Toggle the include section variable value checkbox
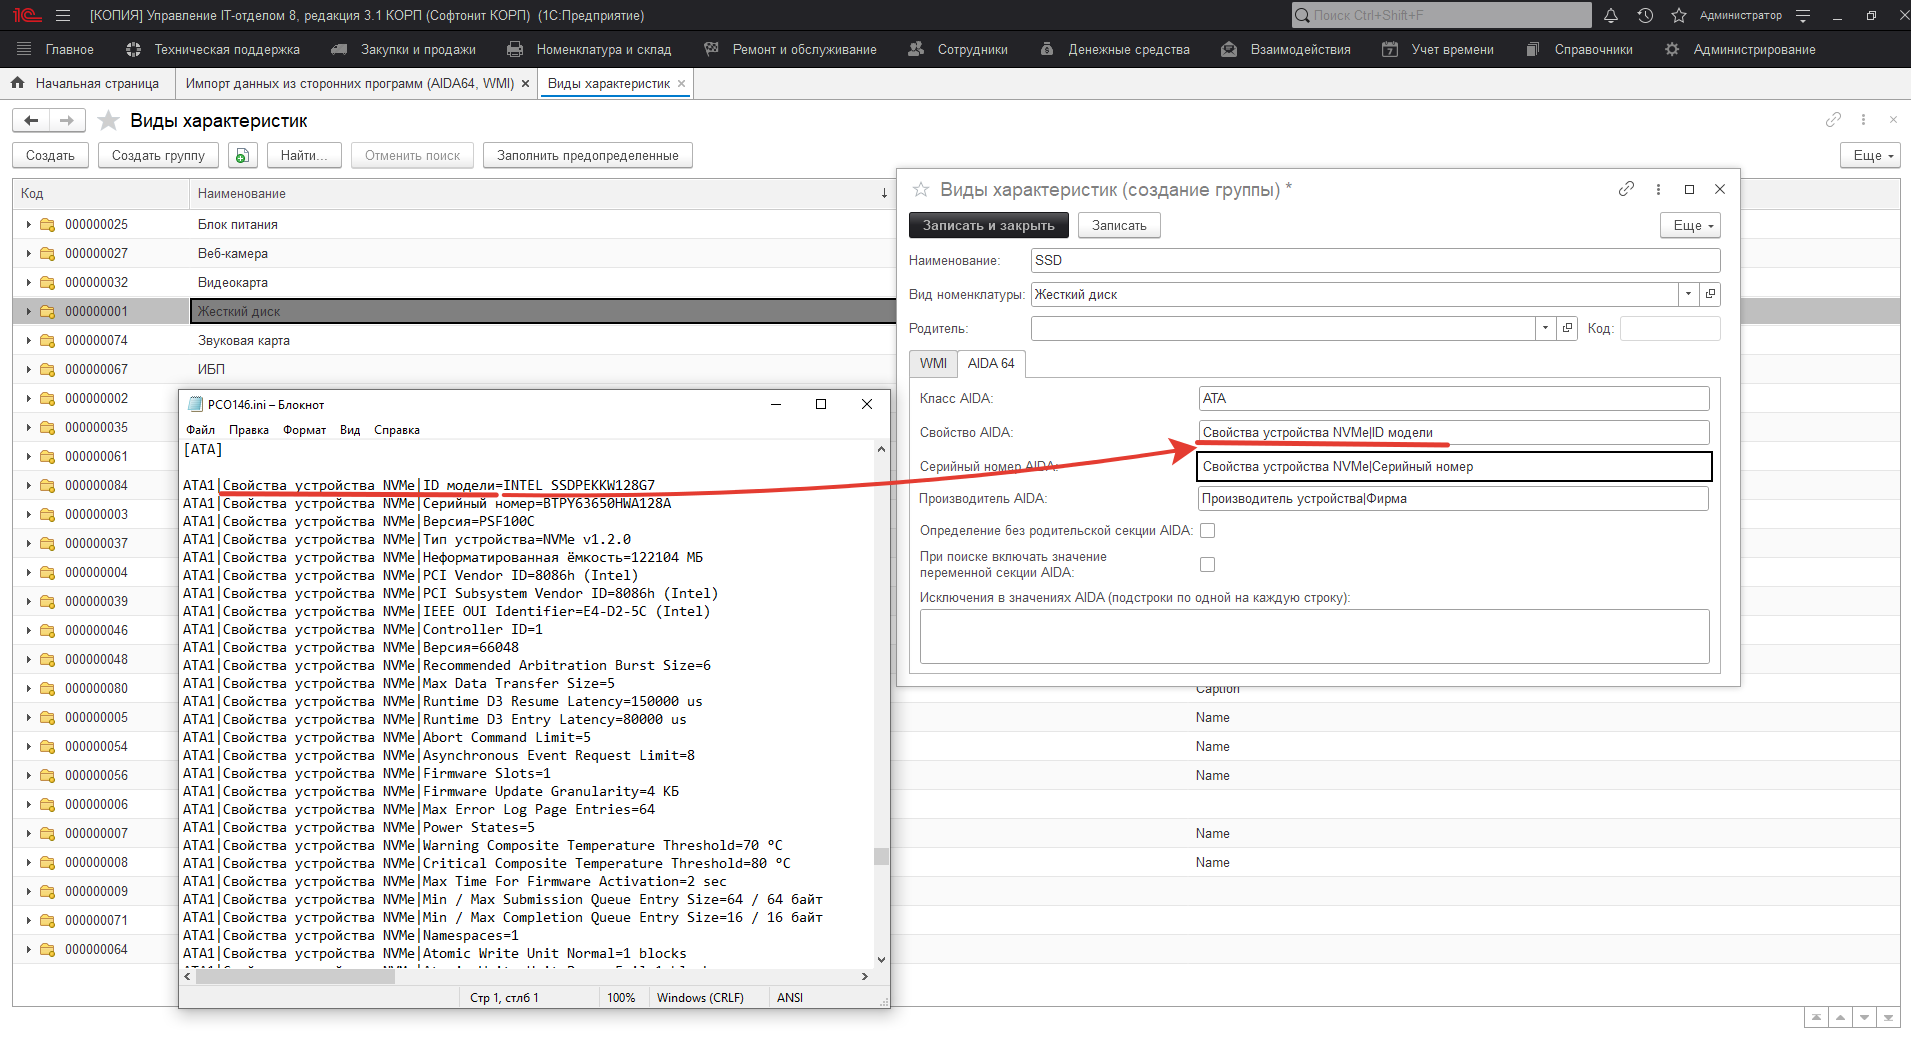The image size is (1911, 1038). (1207, 565)
